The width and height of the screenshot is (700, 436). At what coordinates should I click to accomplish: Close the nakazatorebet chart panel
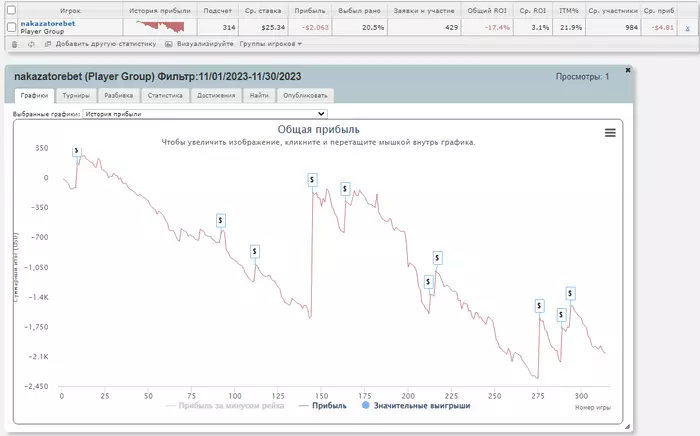click(628, 70)
